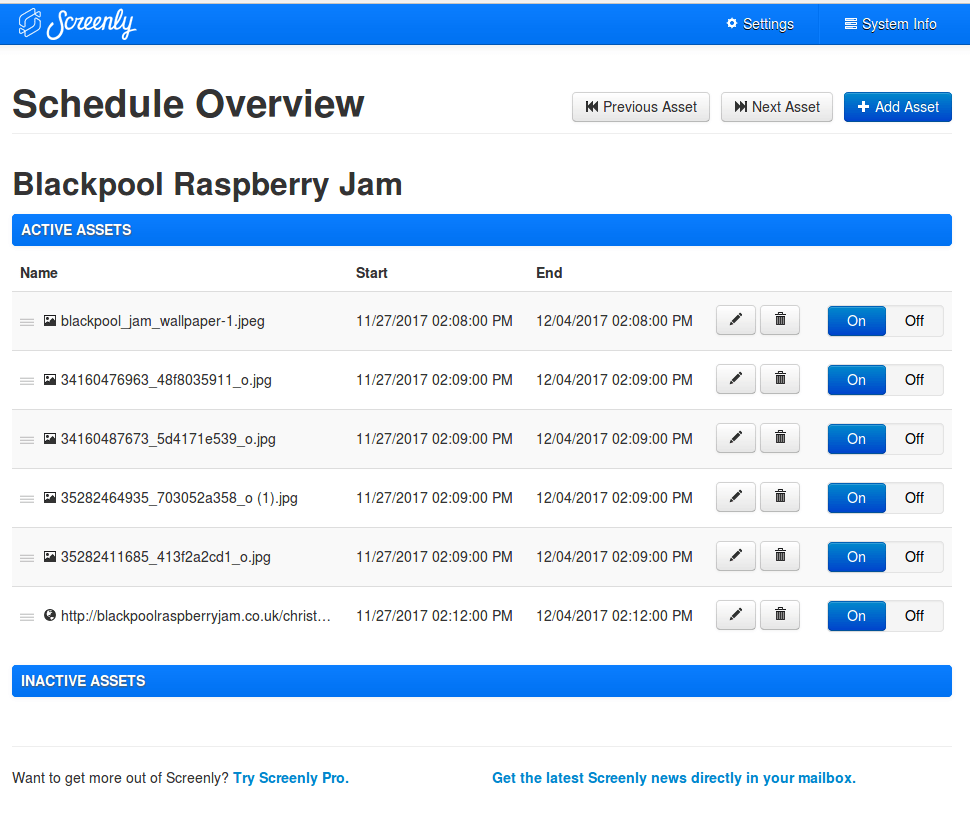Edit the 35282464935_703052a358_o (1).jpg asset
This screenshot has height=827, width=970.
click(735, 497)
